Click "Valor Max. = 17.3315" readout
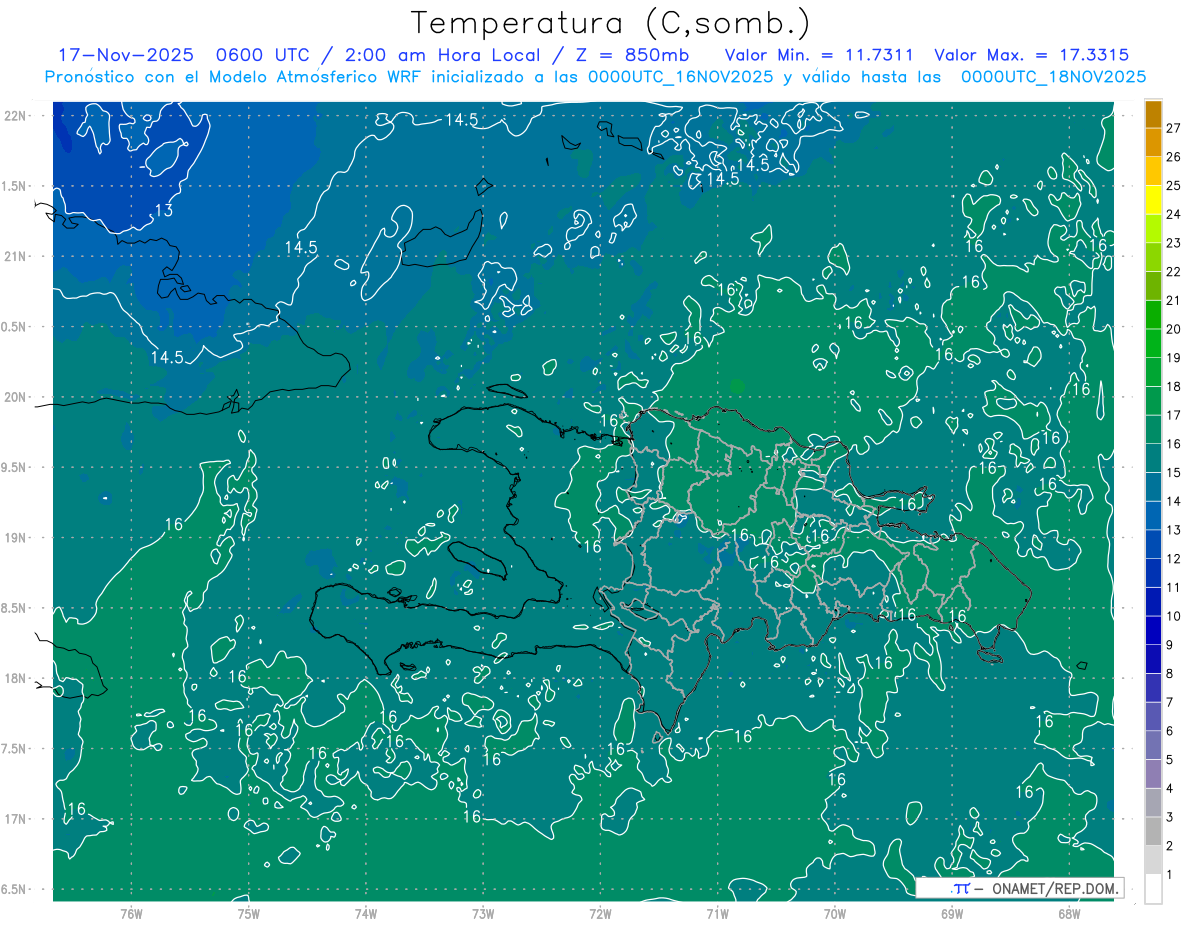Viewport: 1200px width, 927px height. tap(1031, 55)
